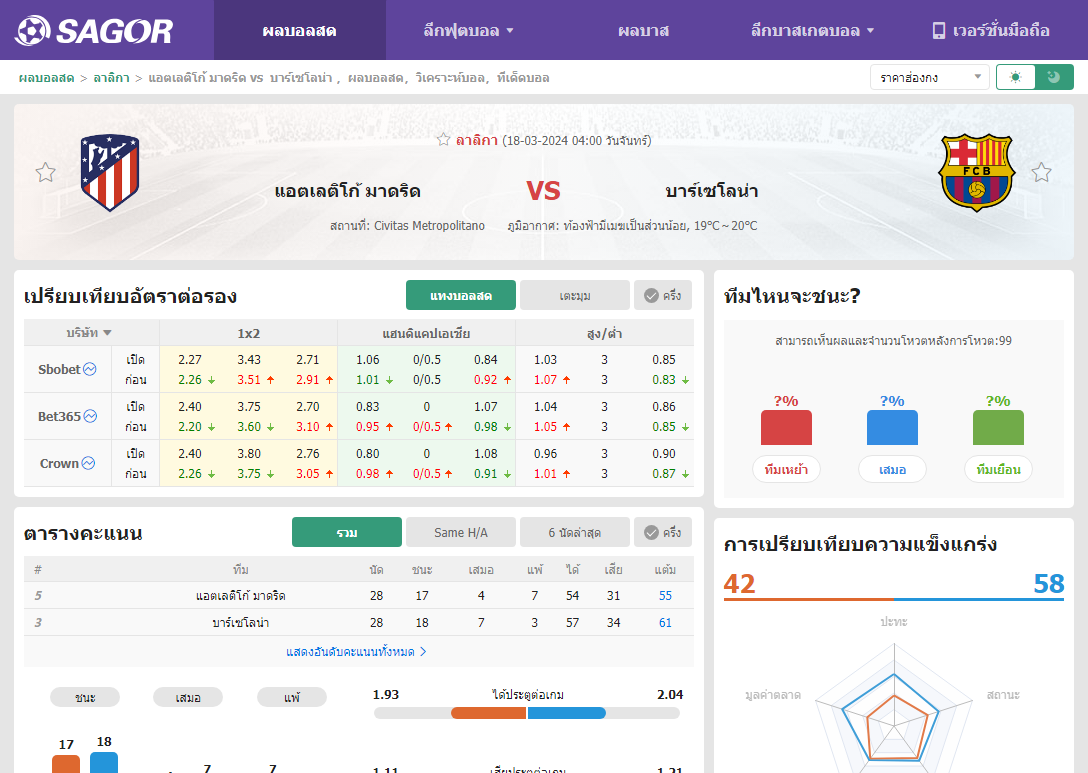This screenshot has height=773, width=1088.
Task: Toggle ครึ่ง checkbox in standings table
Action: [x=663, y=532]
